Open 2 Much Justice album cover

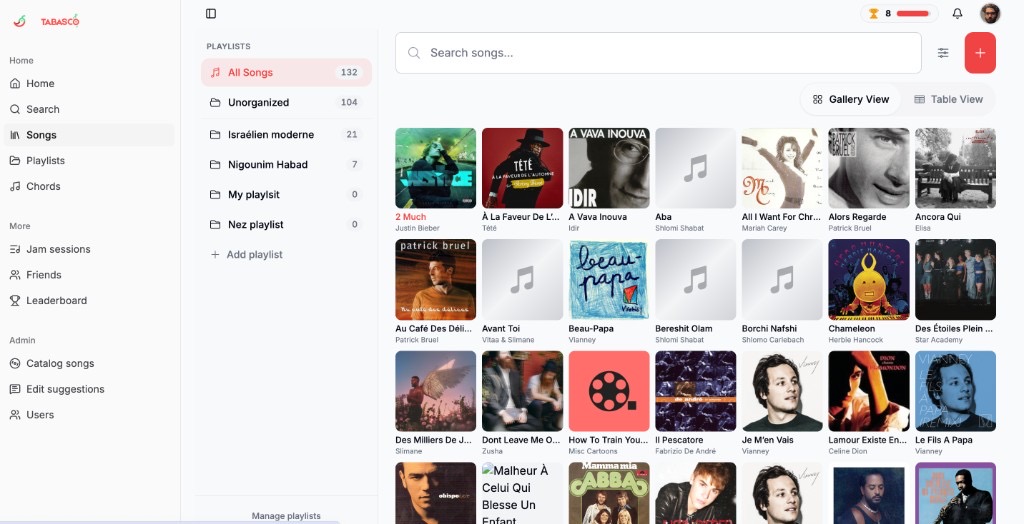coord(436,168)
